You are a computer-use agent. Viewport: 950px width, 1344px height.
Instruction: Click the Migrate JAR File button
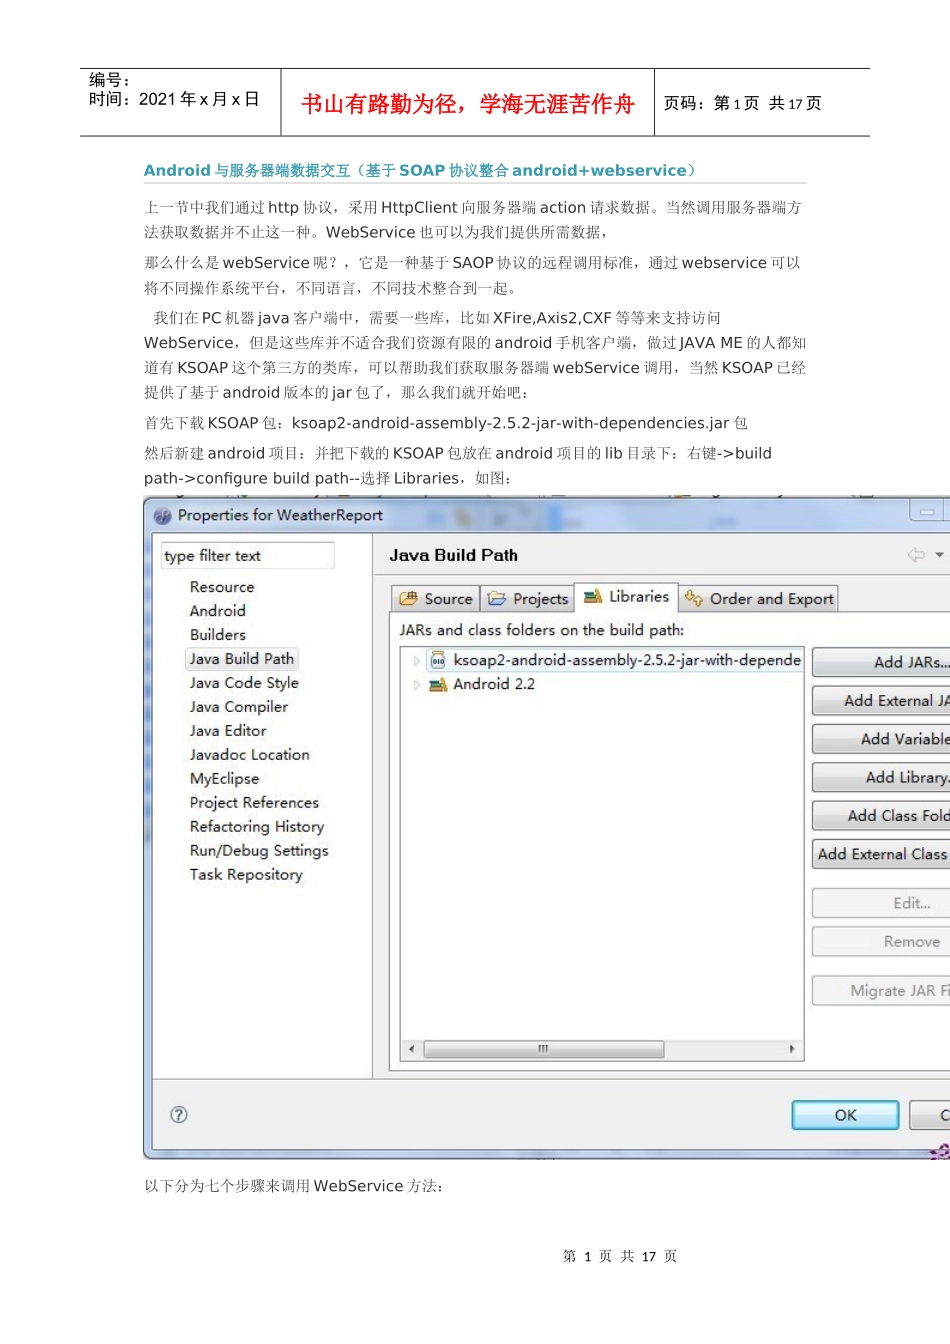(881, 990)
